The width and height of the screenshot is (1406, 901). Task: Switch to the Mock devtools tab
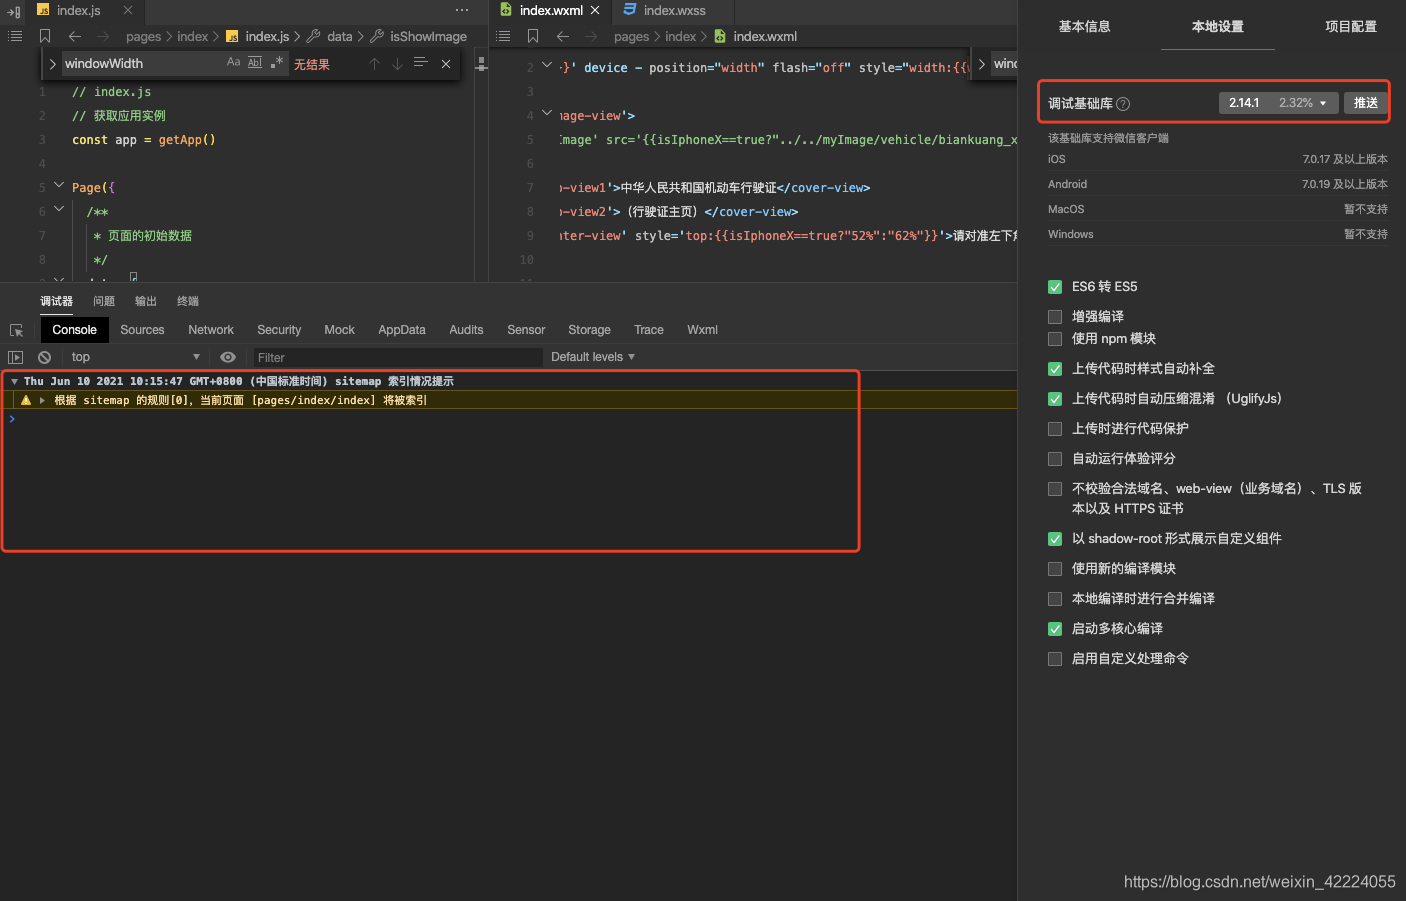click(x=339, y=330)
